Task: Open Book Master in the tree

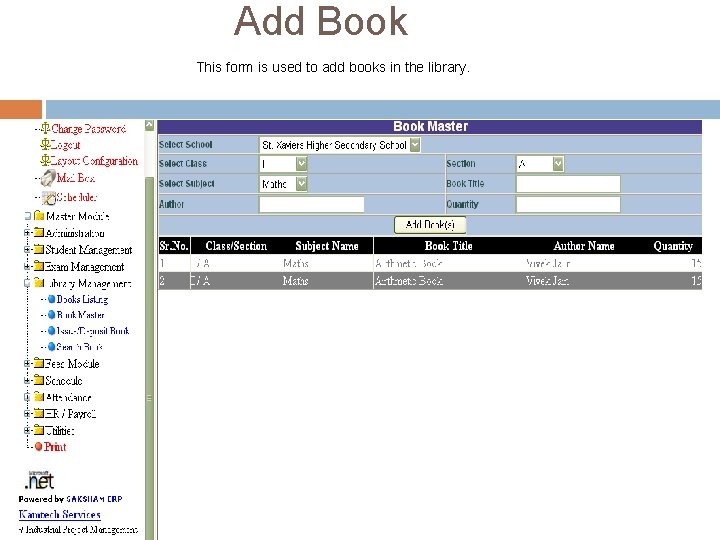Action: [x=81, y=315]
